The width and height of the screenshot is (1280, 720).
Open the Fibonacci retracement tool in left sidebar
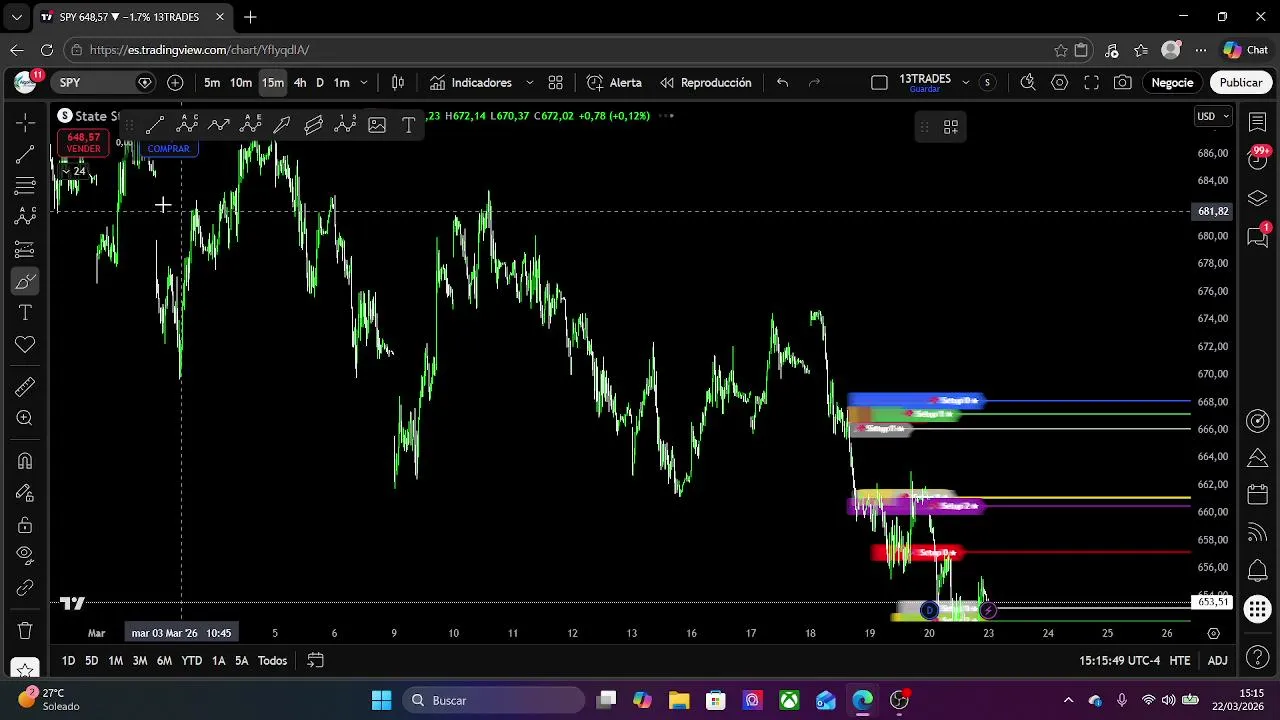tap(25, 186)
